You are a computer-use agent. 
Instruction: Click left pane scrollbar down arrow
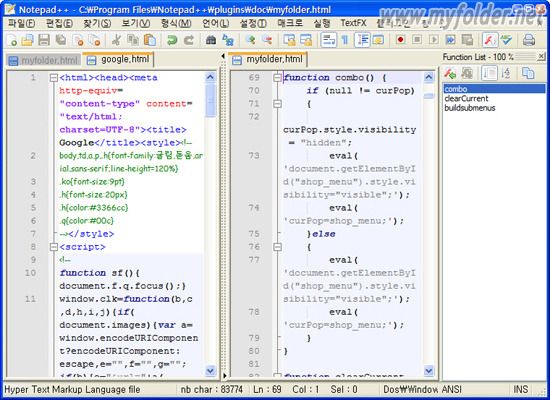[x=210, y=370]
